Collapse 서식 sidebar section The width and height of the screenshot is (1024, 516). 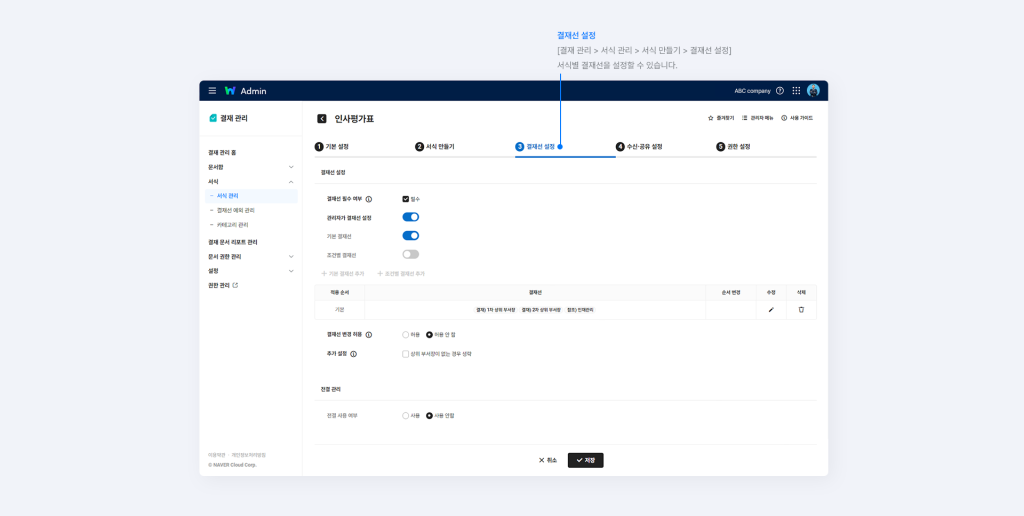[291, 182]
